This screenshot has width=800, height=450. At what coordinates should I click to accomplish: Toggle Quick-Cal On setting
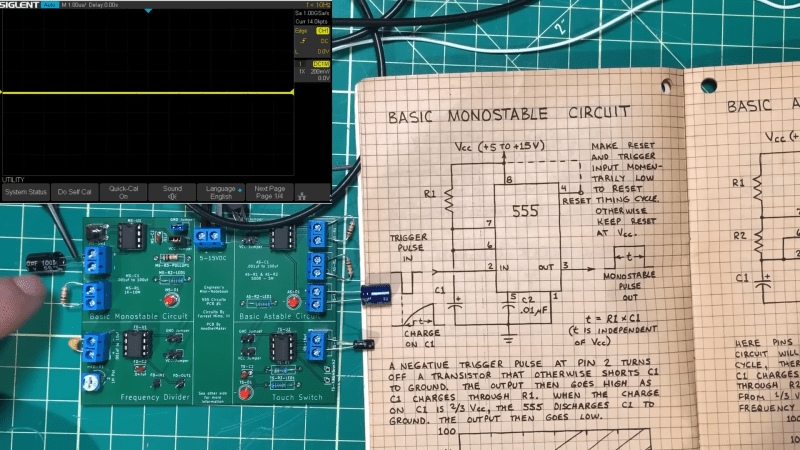click(123, 192)
